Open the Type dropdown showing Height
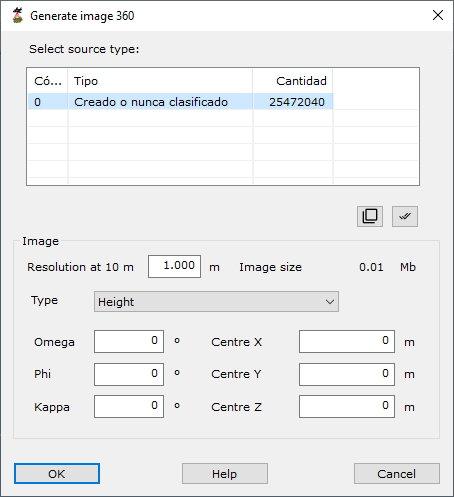Screen dimensions: 454x497 [x=216, y=302]
